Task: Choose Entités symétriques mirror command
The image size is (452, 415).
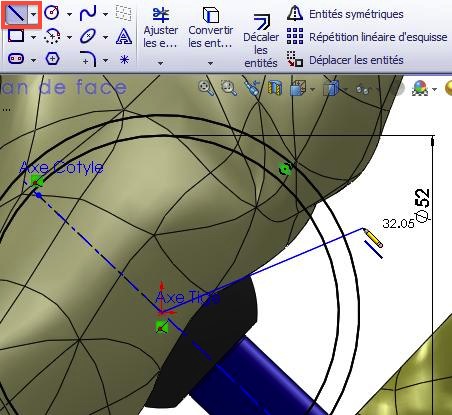Action: click(345, 14)
